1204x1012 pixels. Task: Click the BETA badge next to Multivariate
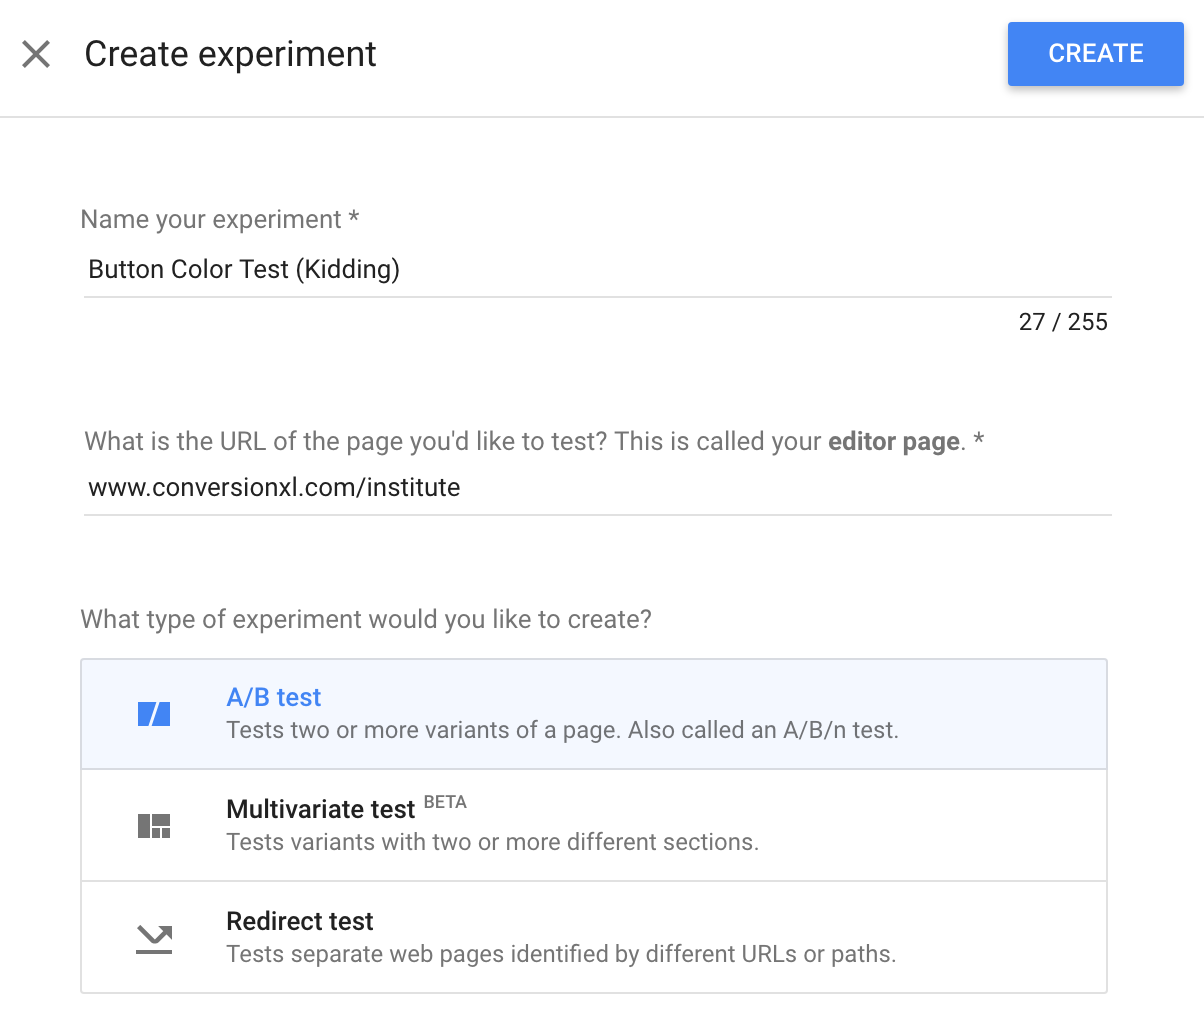coord(445,802)
